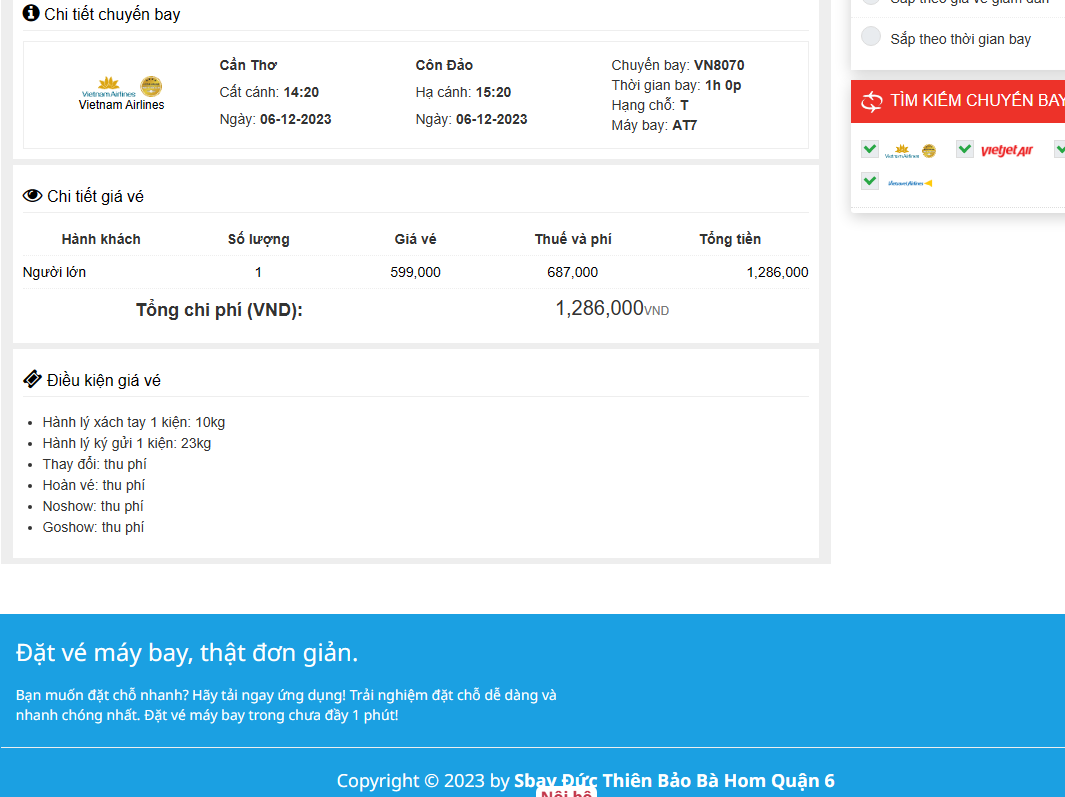The height and width of the screenshot is (797, 1065).
Task: Click the Vietjet Air logo in the filter
Action: 1006,150
